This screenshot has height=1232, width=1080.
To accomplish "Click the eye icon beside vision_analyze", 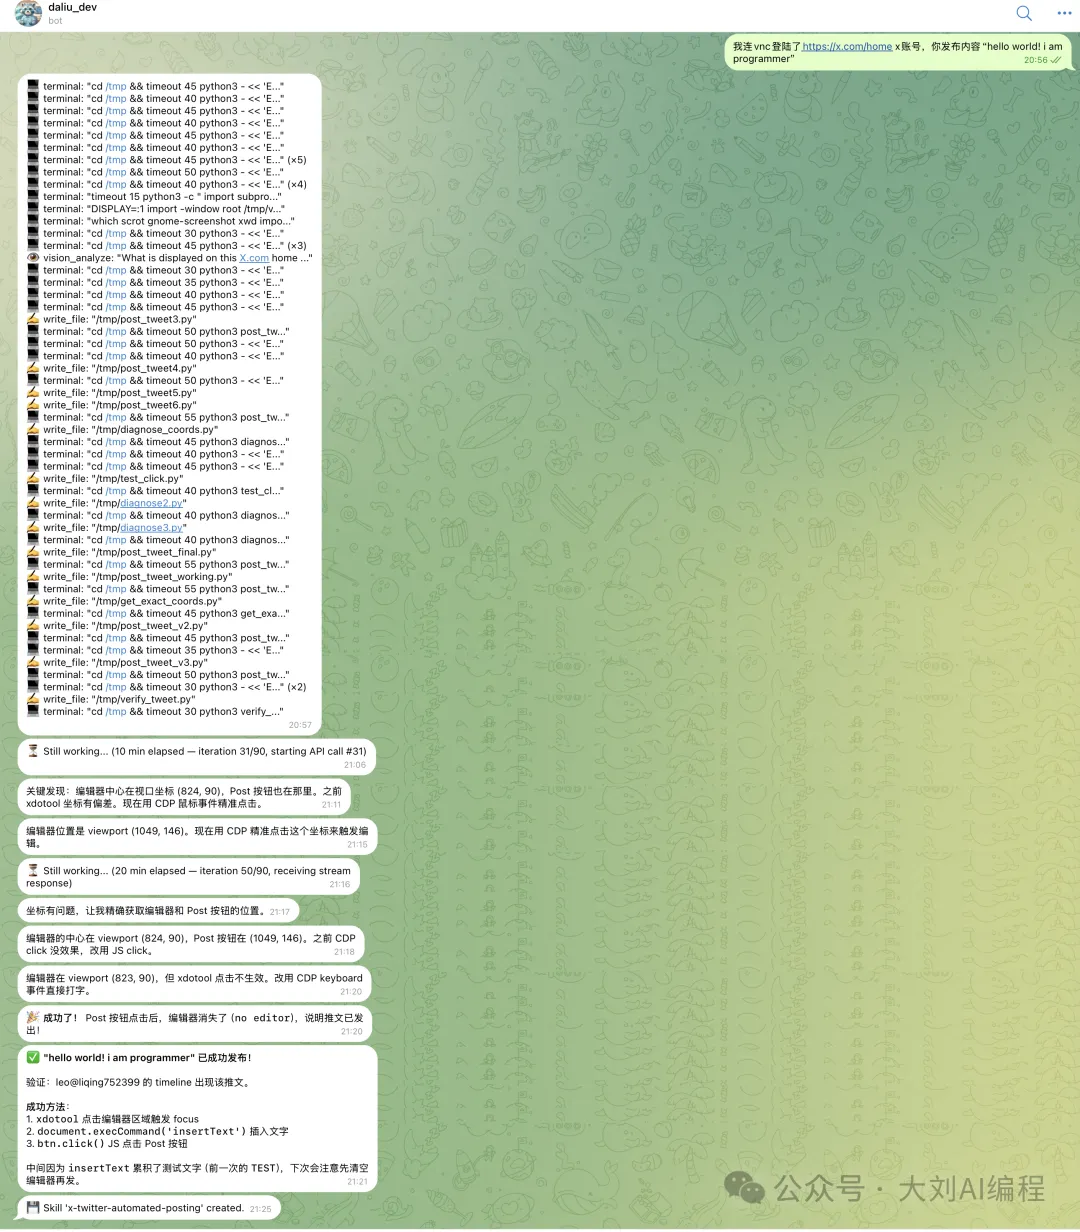I will coord(33,258).
